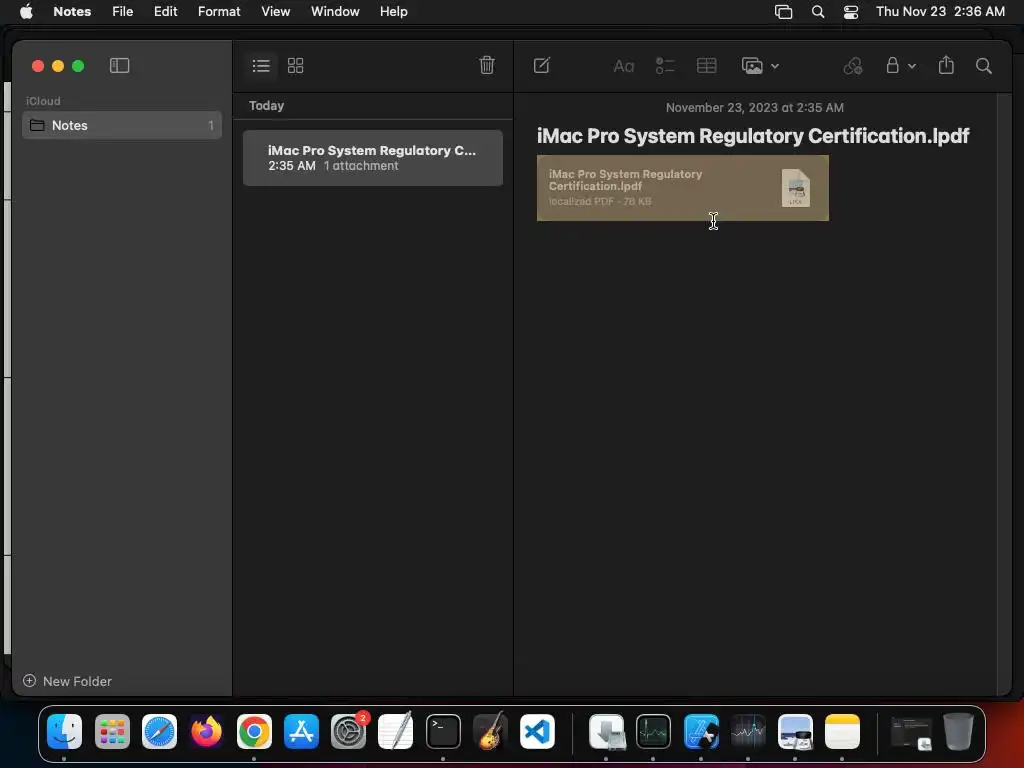Select the Notes folder in sidebar
The width and height of the screenshot is (1024, 768).
point(122,125)
